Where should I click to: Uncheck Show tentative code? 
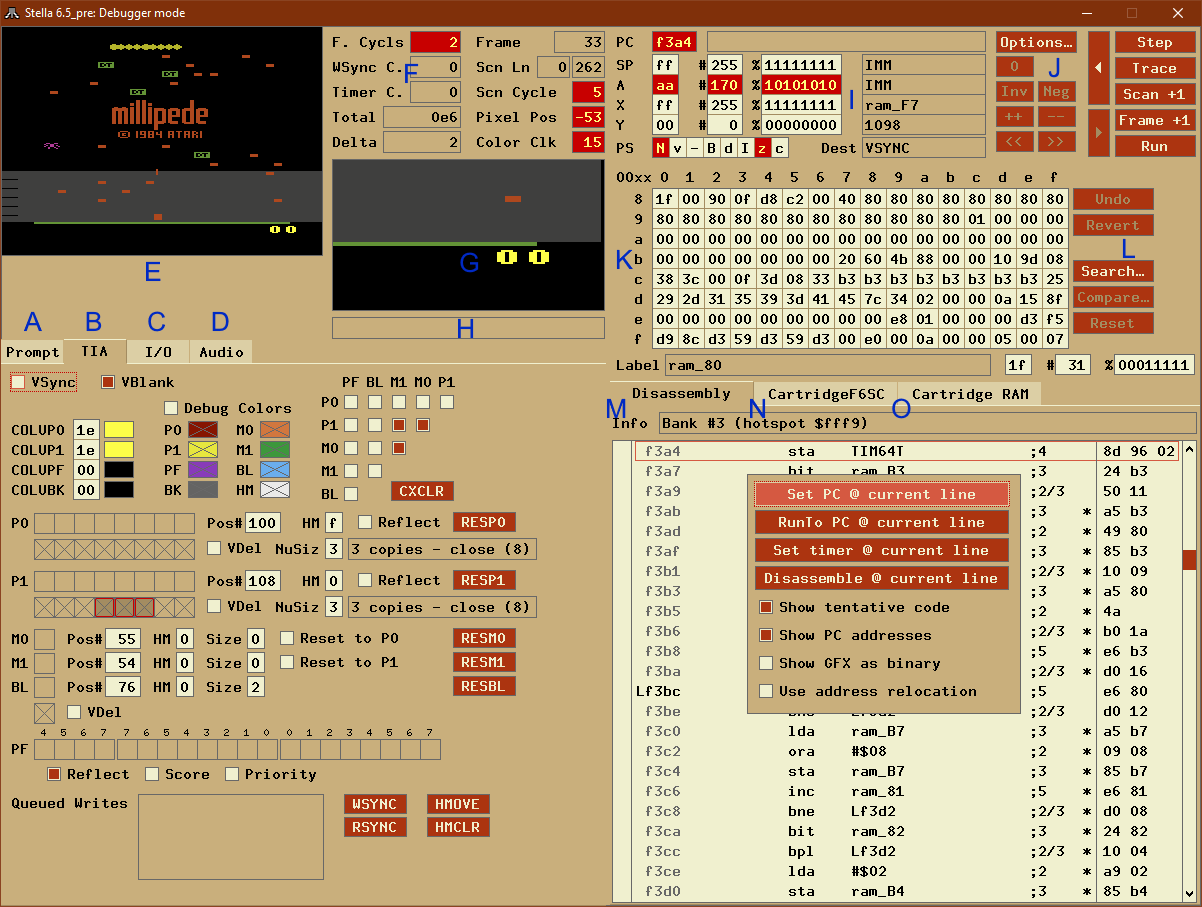pyautogui.click(x=766, y=607)
